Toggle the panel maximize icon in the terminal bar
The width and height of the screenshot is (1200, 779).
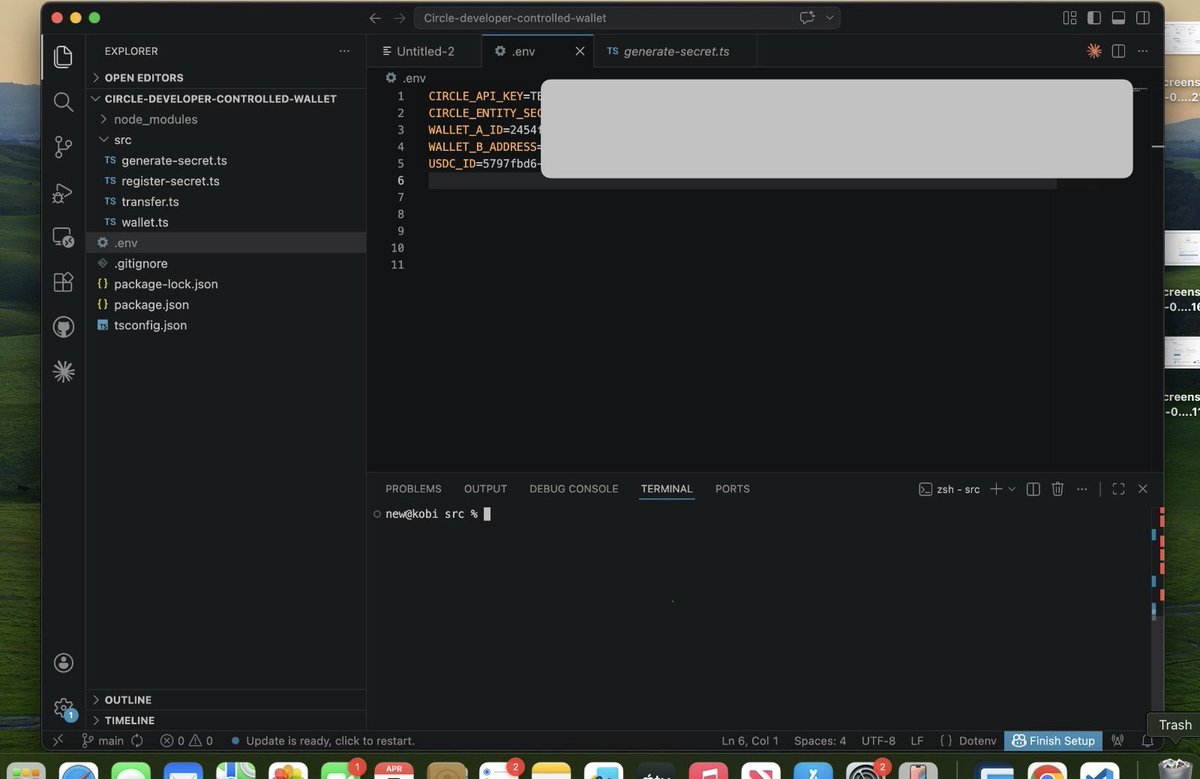click(x=1118, y=489)
